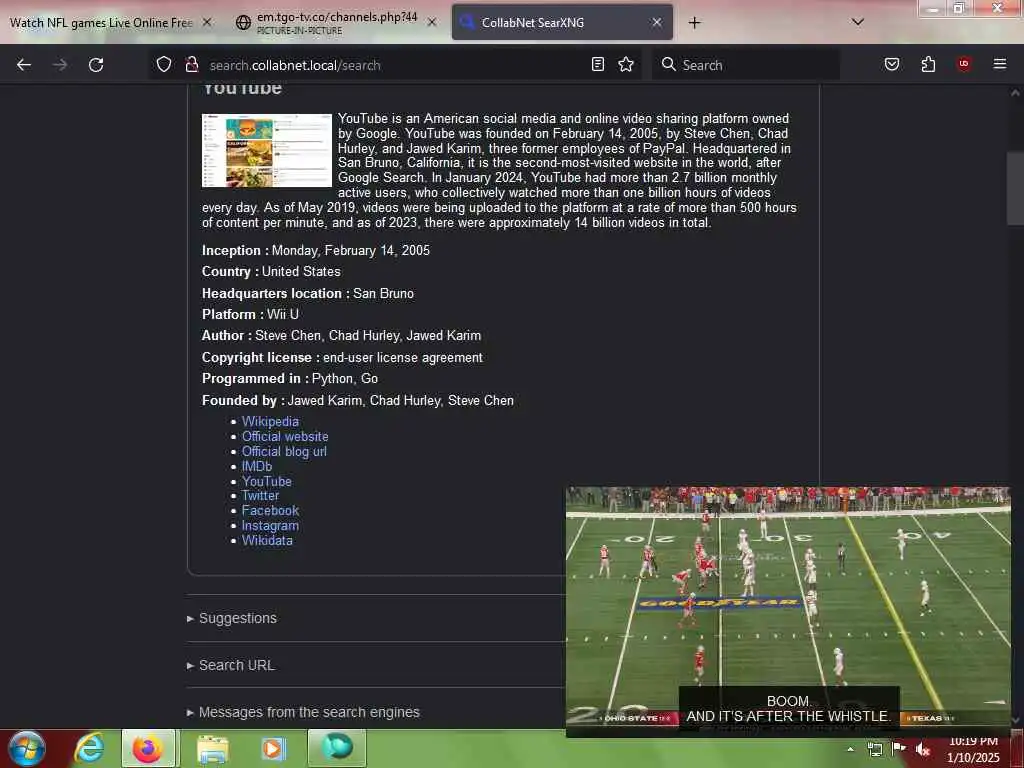The width and height of the screenshot is (1024, 768).
Task: Toggle reader view in address bar
Action: pos(598,64)
